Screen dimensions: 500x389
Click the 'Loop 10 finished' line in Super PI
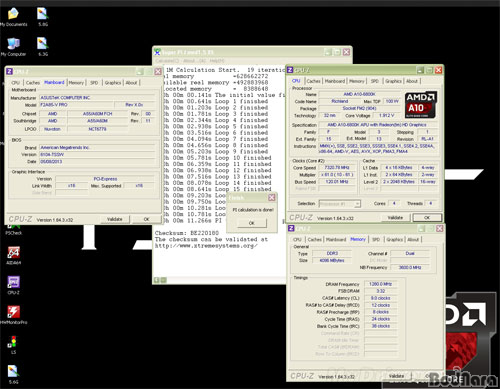click(x=218, y=158)
